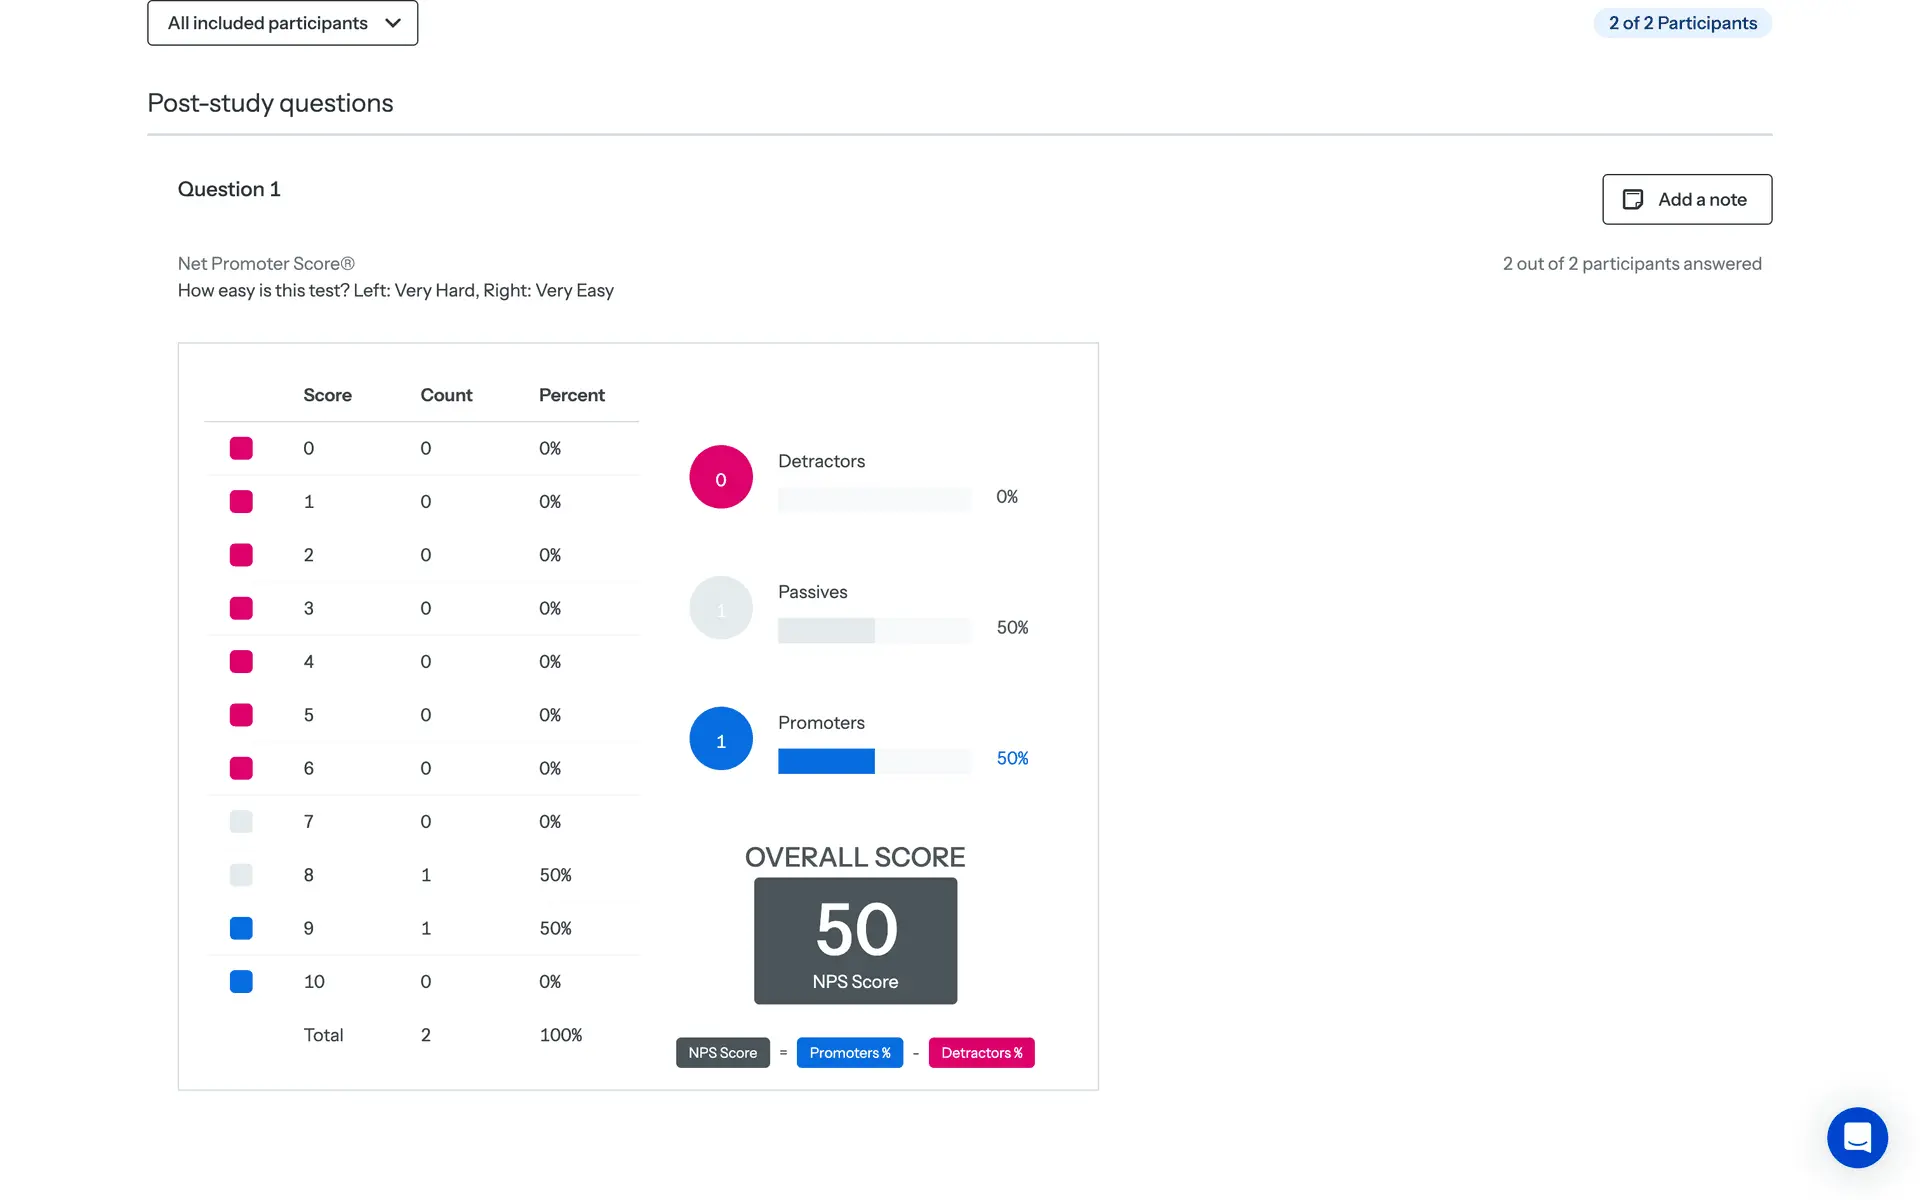Click the Promoters blue circle showing 1
This screenshot has height=1200, width=1920.
[720, 739]
